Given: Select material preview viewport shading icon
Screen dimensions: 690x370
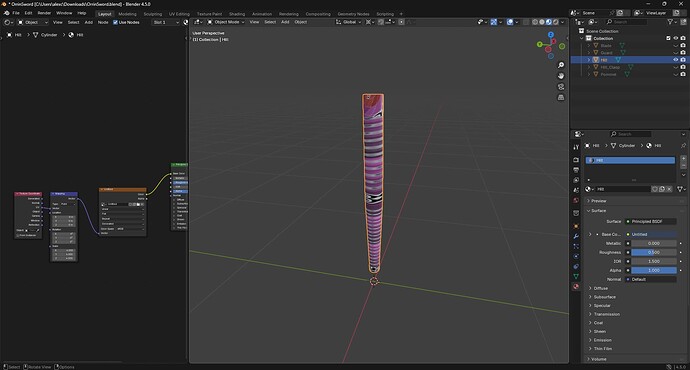Looking at the screenshot, I should pos(549,22).
